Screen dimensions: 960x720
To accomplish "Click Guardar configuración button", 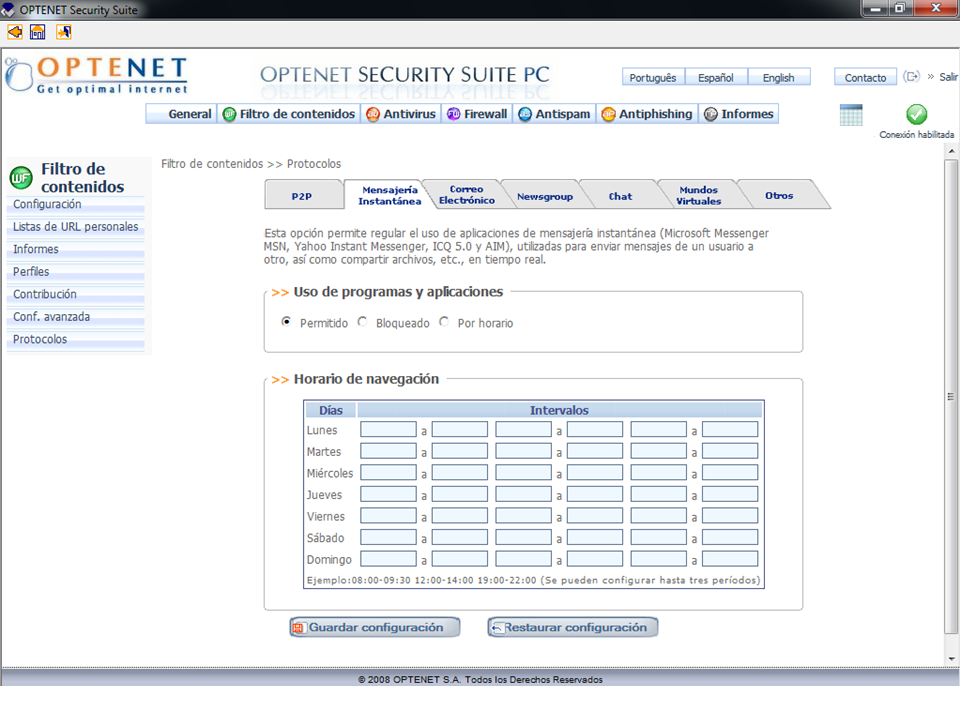I will (375, 628).
